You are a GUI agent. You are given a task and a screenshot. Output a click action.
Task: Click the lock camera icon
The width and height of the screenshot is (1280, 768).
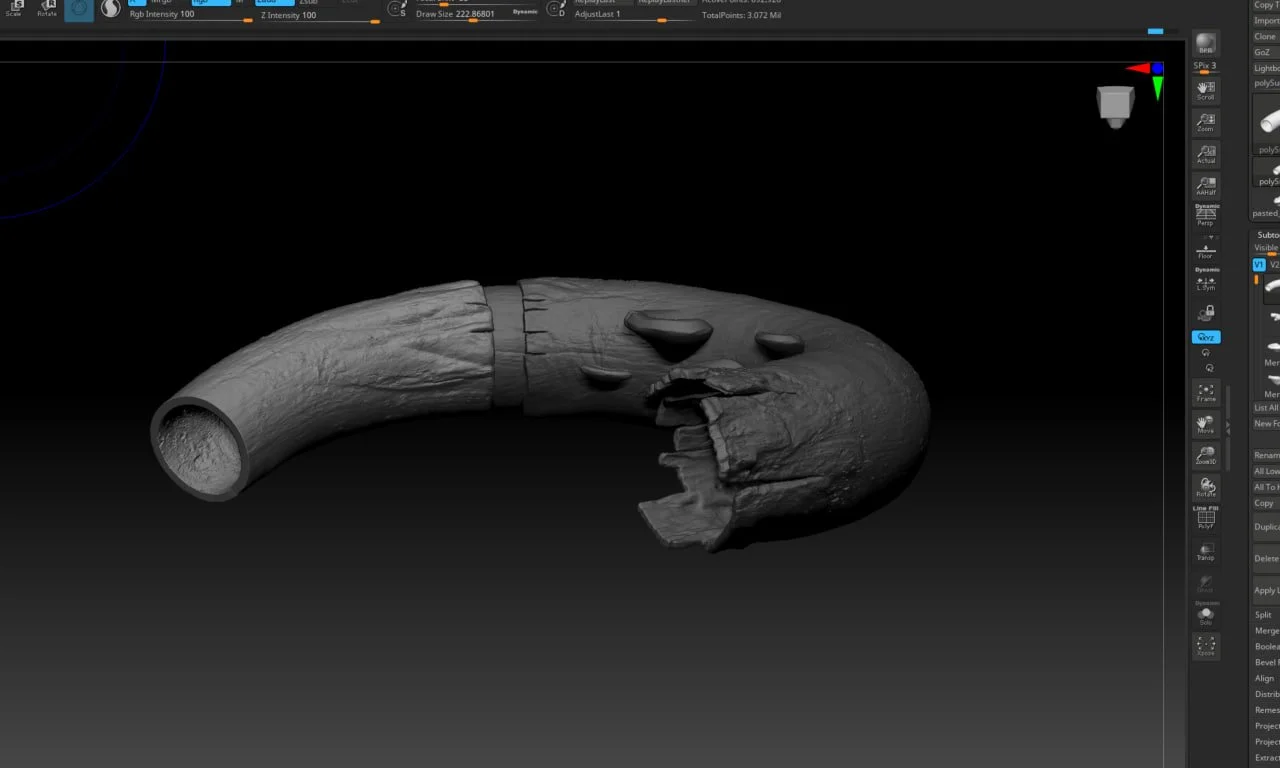(1206, 313)
